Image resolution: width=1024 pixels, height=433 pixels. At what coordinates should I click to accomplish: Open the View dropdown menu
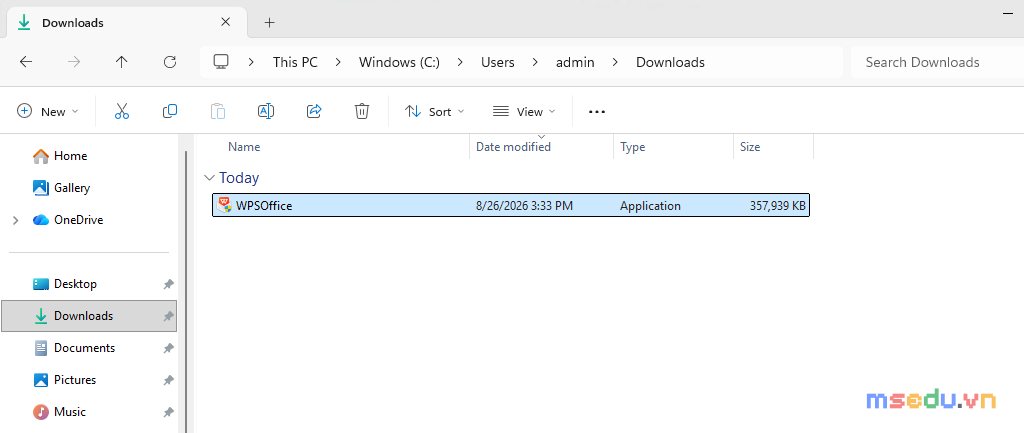[x=524, y=111]
